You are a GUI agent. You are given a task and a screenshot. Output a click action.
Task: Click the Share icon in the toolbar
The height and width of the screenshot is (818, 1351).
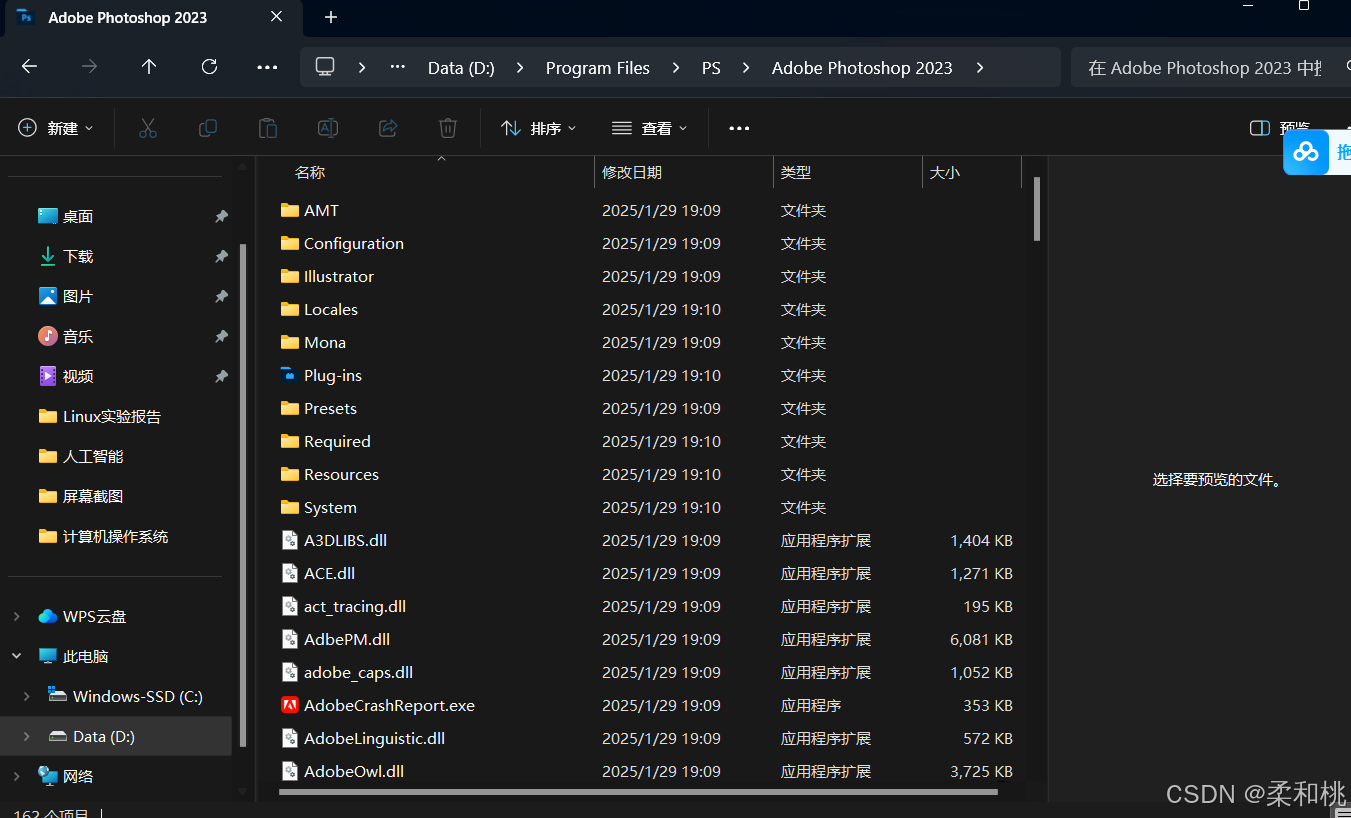tap(388, 128)
